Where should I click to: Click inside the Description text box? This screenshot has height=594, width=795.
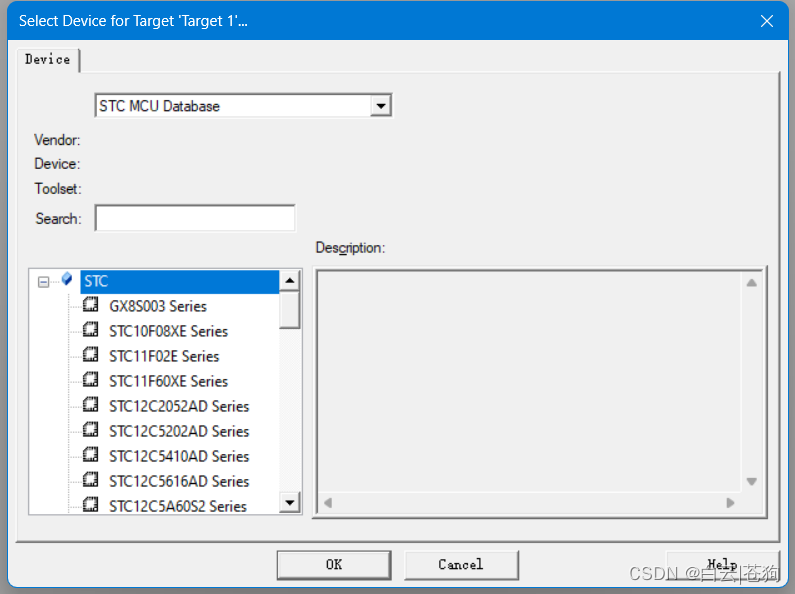click(530, 382)
